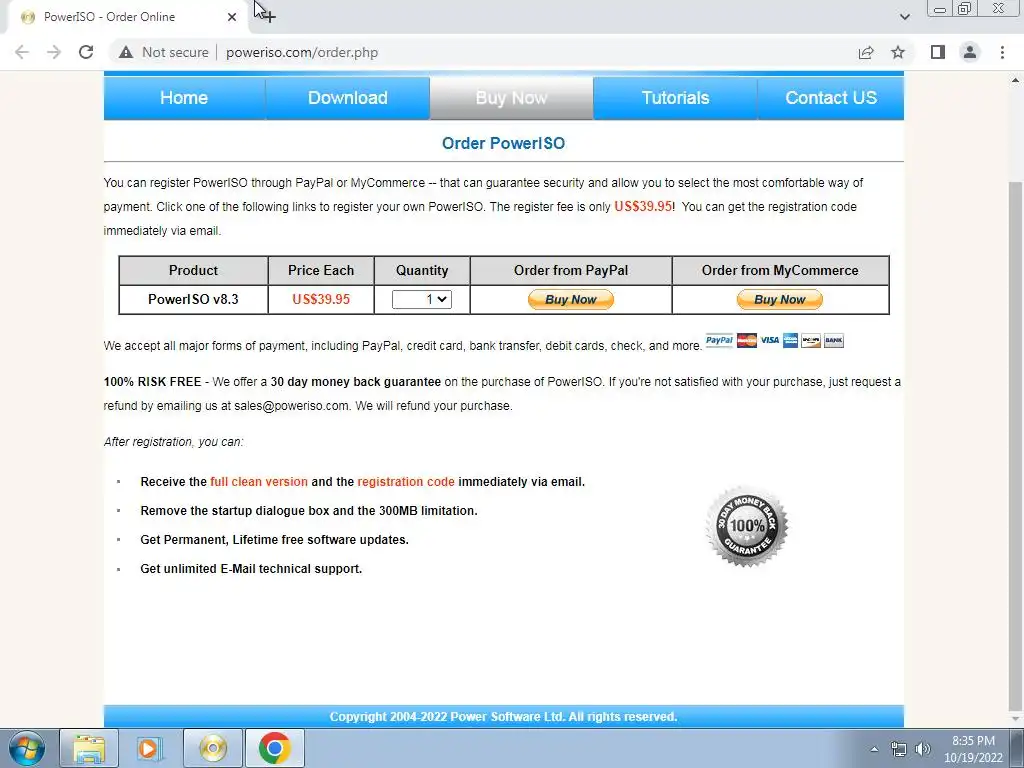Open the Download navigation tab
The height and width of the screenshot is (768, 1024).
[347, 98]
